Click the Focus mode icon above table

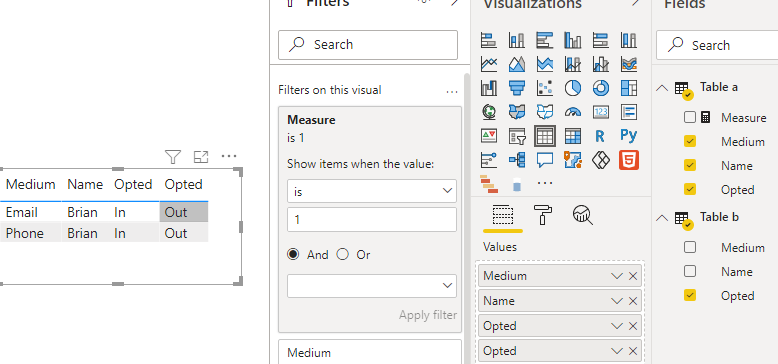[200, 157]
